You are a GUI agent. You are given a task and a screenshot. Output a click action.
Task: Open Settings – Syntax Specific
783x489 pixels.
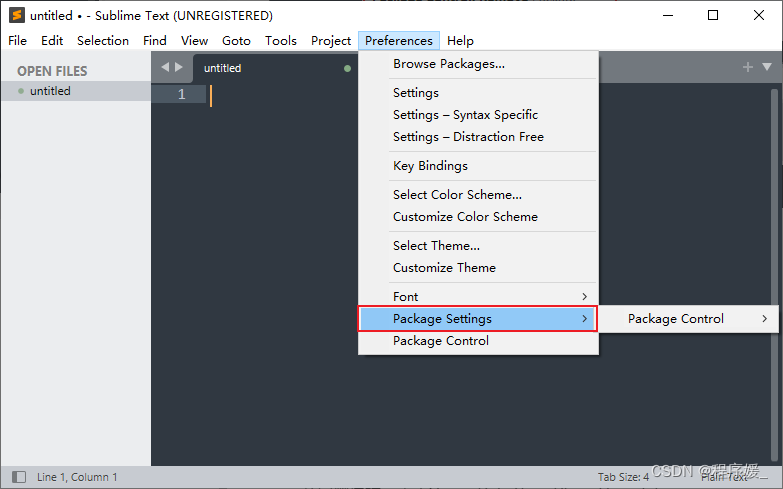[465, 115]
